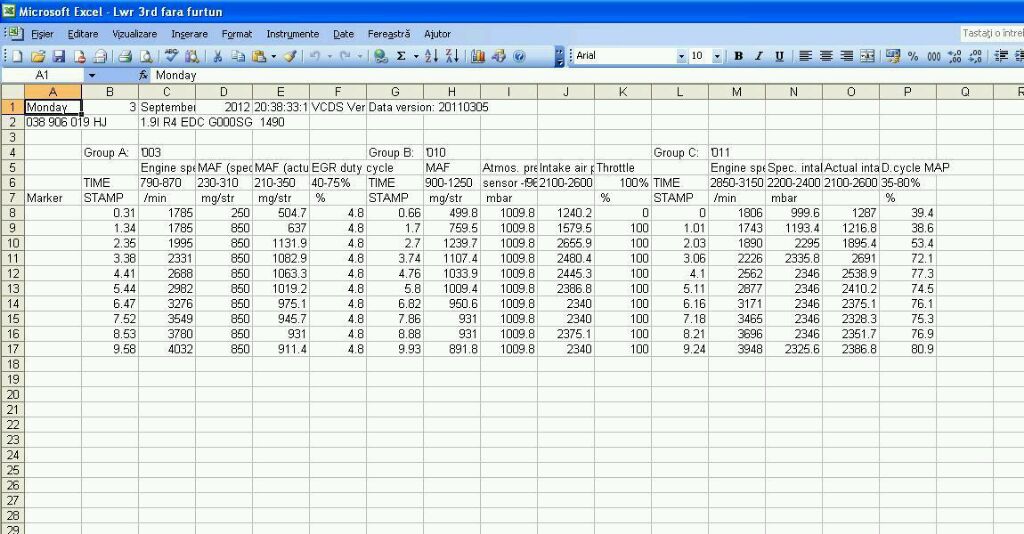Image resolution: width=1024 pixels, height=534 pixels.
Task: Select column A header
Action: click(53, 92)
